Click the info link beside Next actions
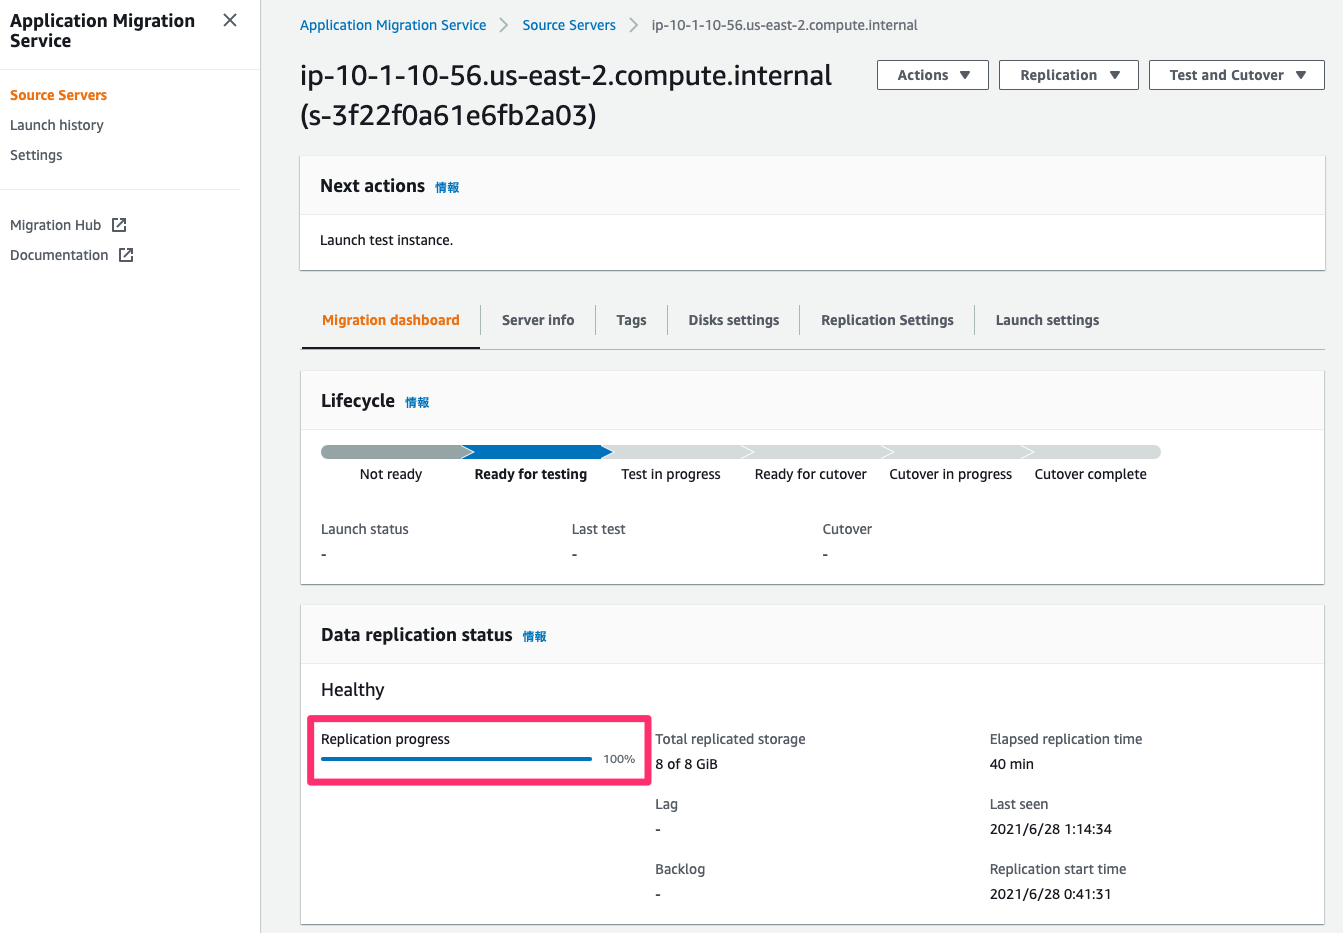The width and height of the screenshot is (1343, 933). (x=447, y=187)
